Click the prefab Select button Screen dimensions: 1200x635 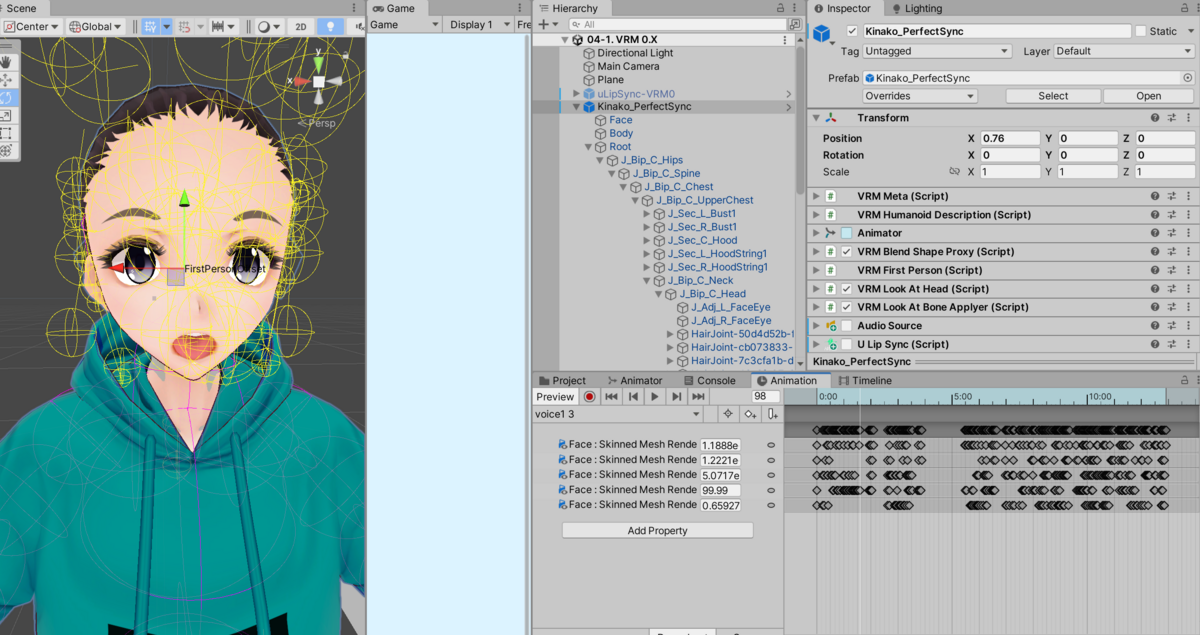[1053, 96]
